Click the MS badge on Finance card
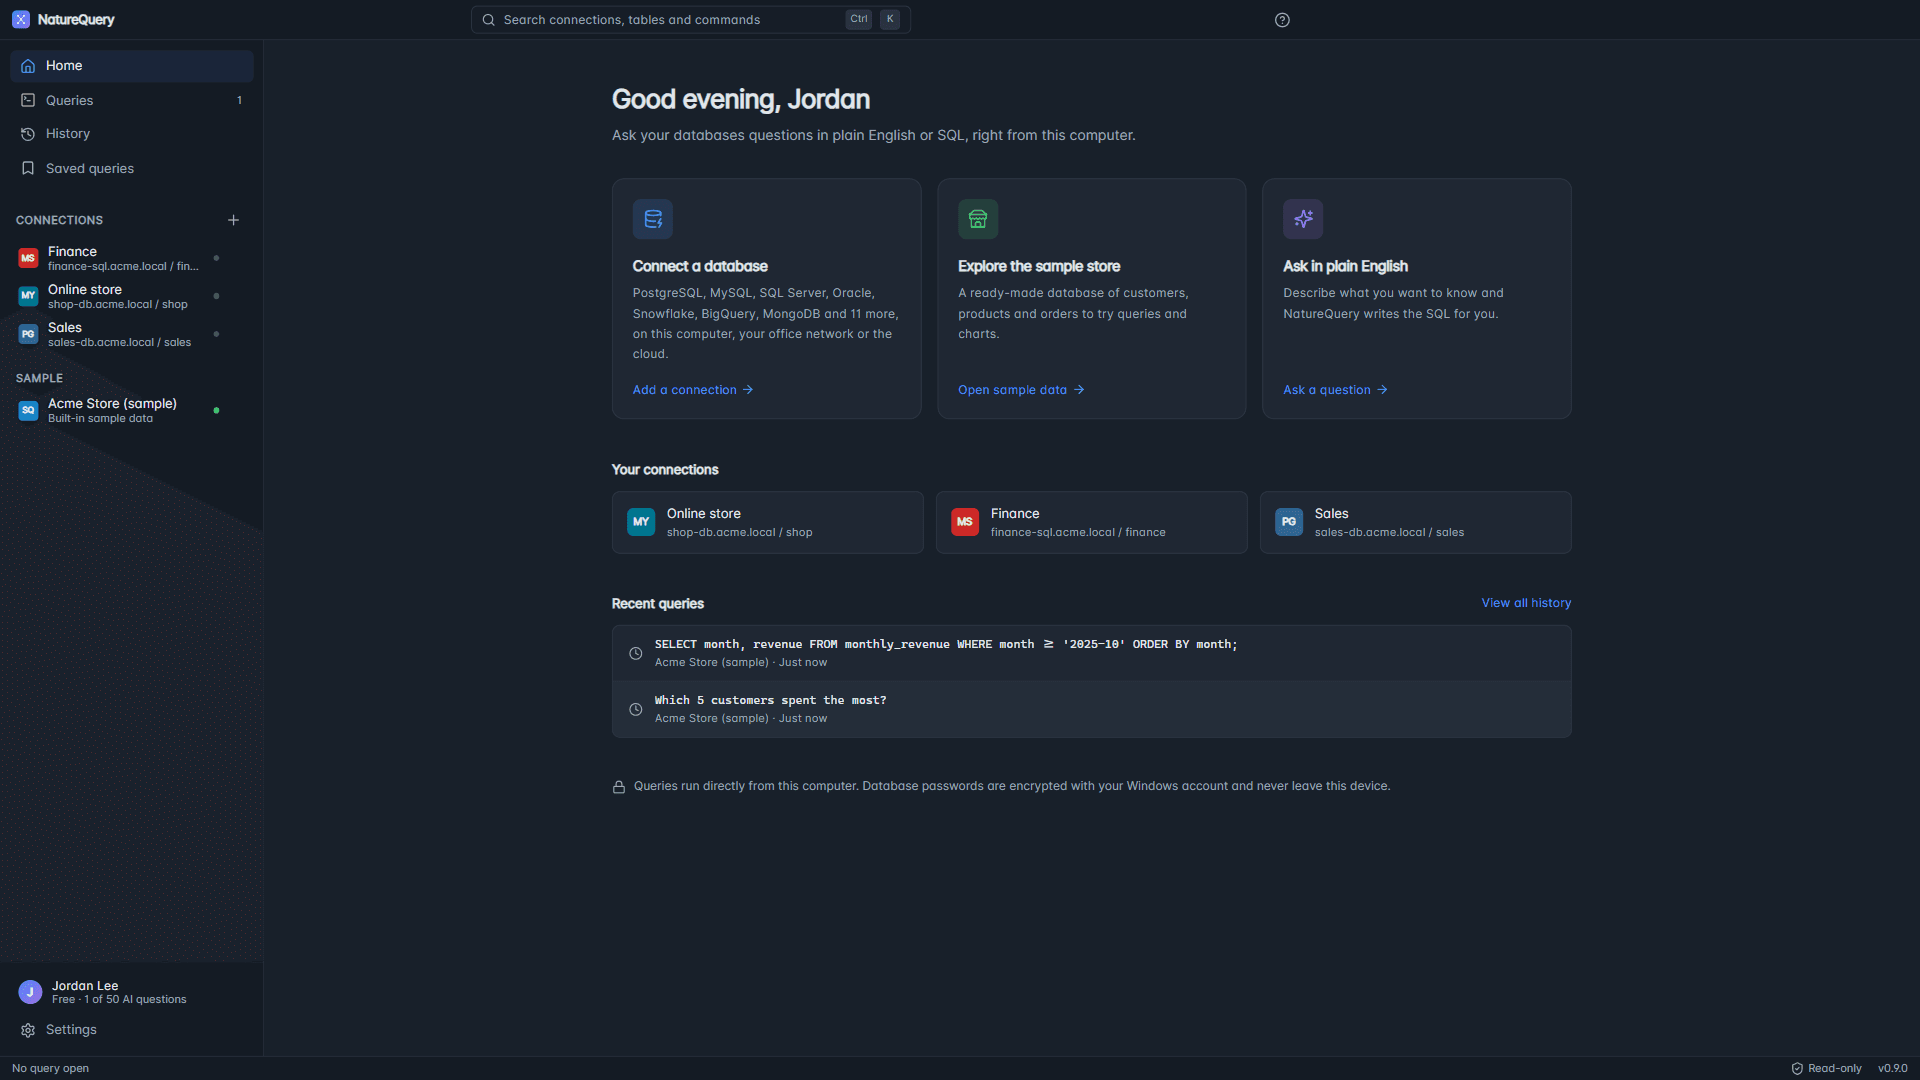 965,522
